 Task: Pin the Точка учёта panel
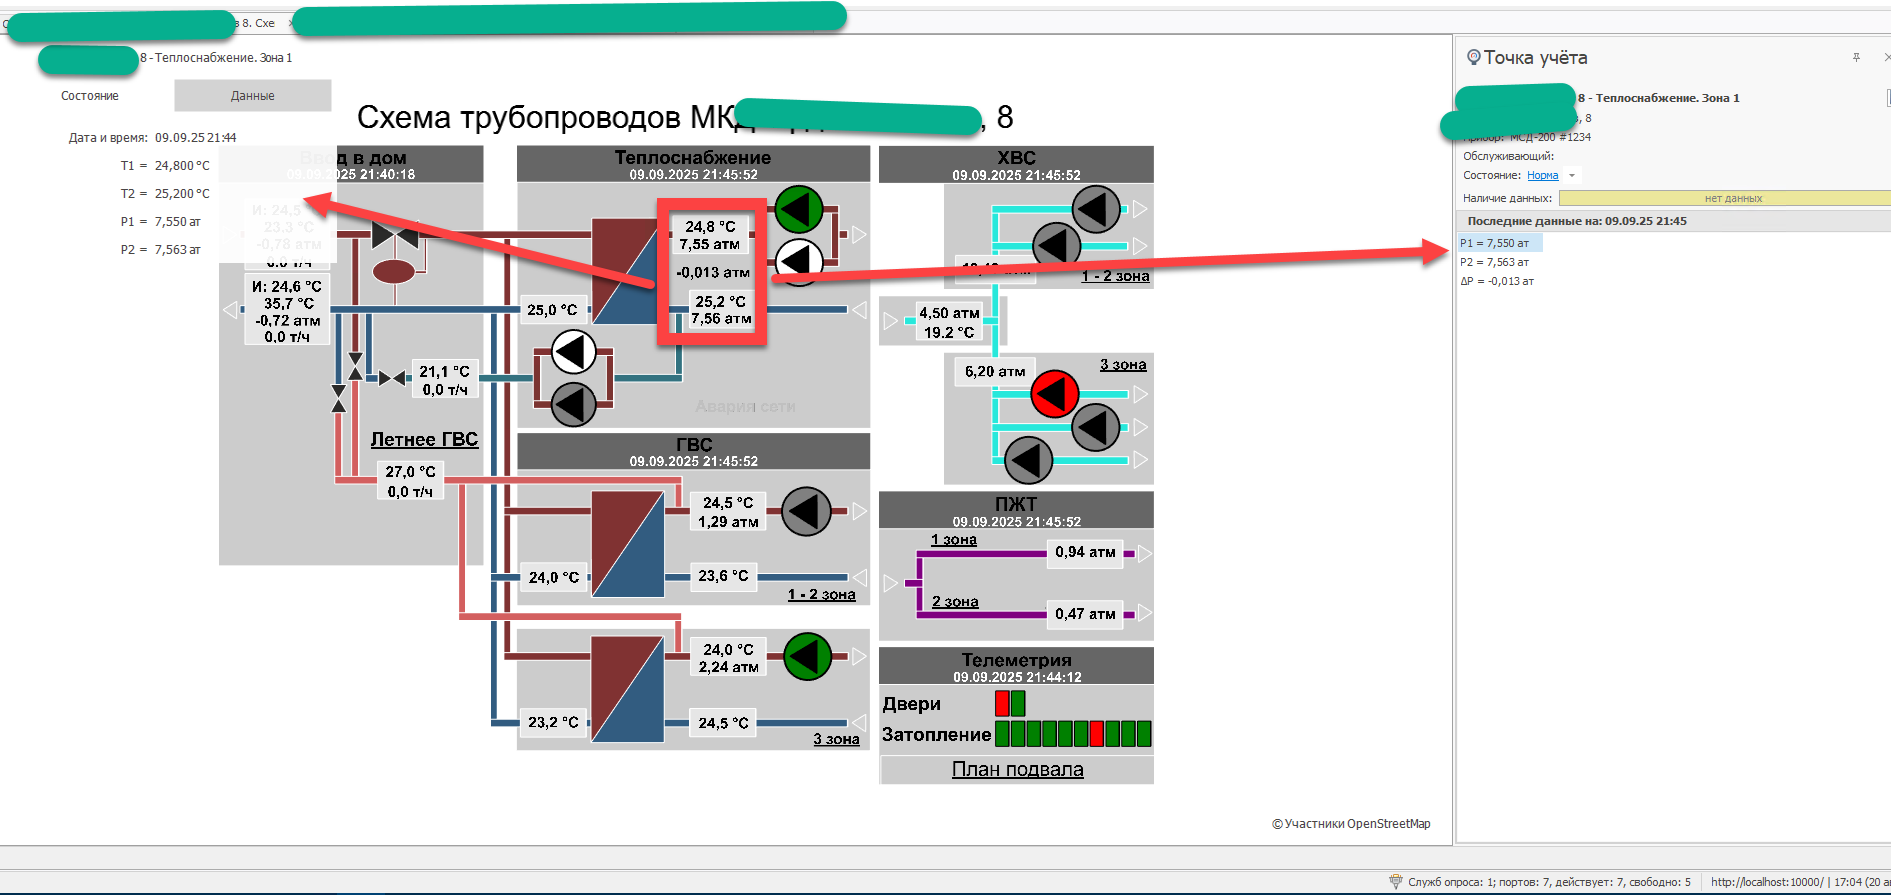click(1856, 58)
